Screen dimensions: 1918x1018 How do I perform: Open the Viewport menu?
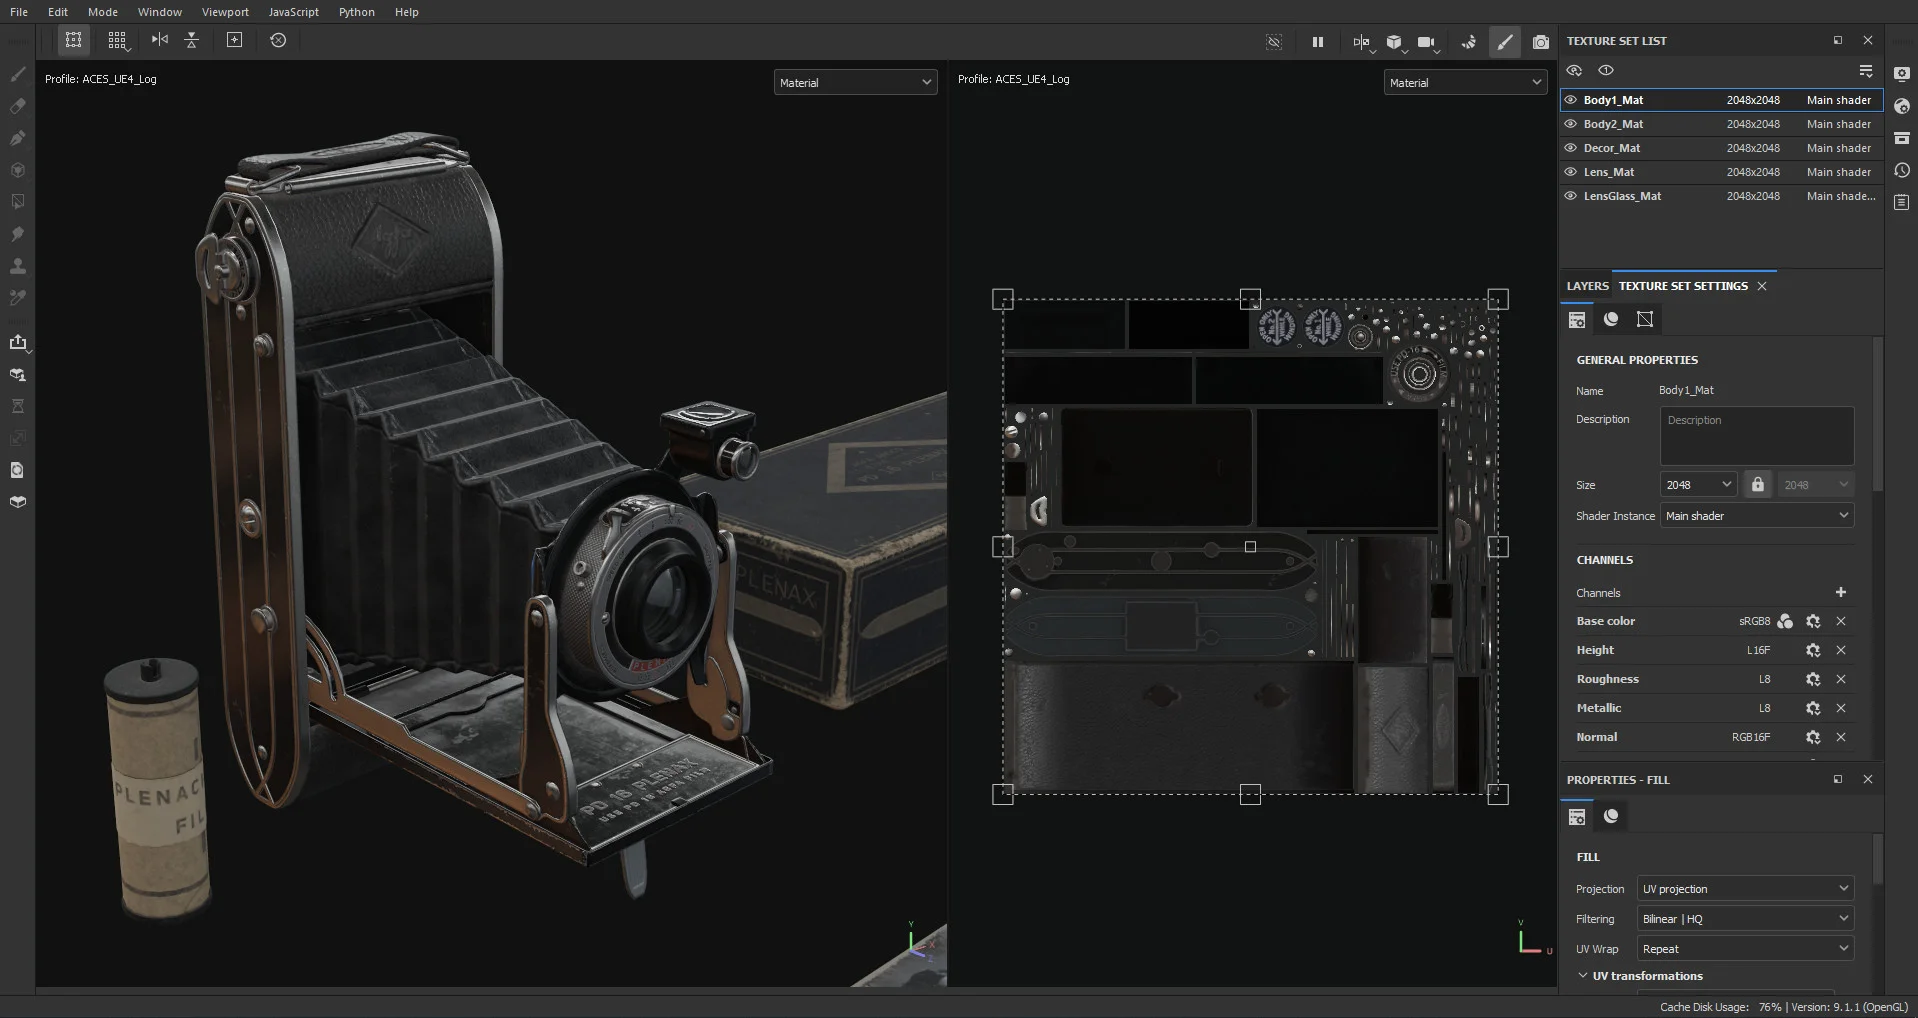[225, 12]
